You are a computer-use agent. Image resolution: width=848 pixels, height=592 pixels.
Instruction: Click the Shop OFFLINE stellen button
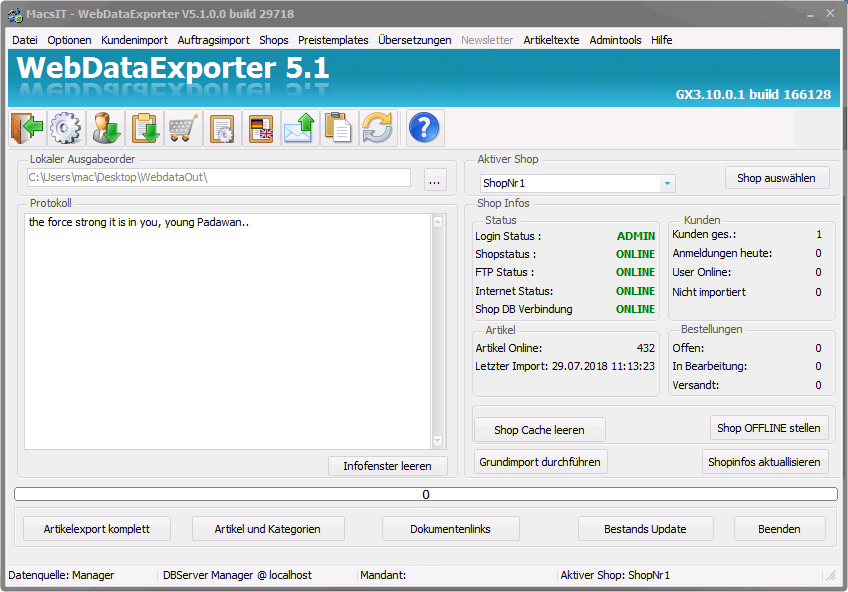(769, 428)
